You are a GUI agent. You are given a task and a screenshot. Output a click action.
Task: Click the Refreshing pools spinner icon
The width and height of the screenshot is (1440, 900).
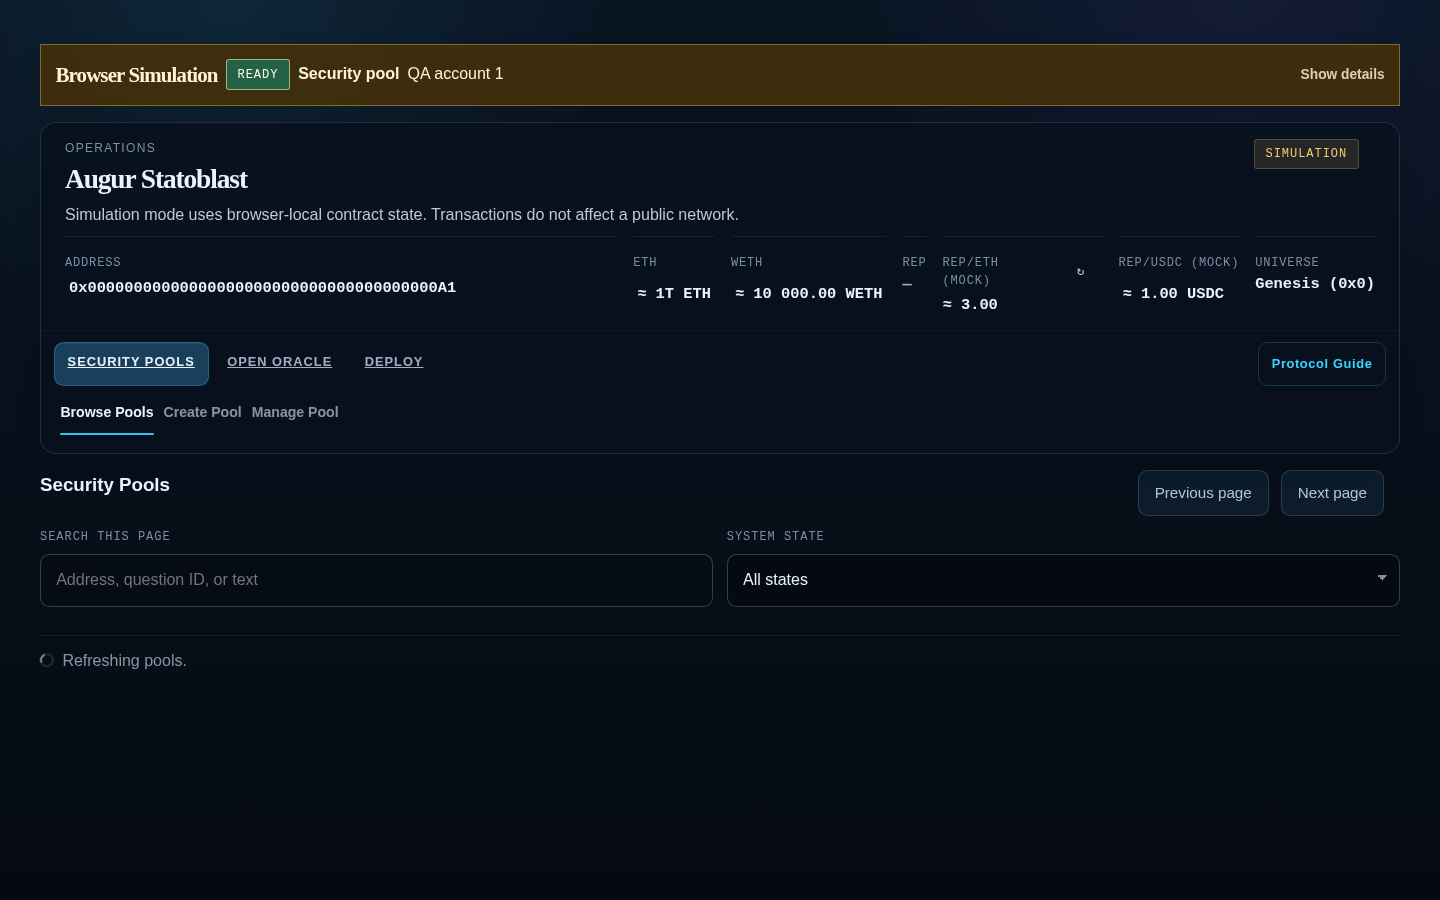point(47,660)
